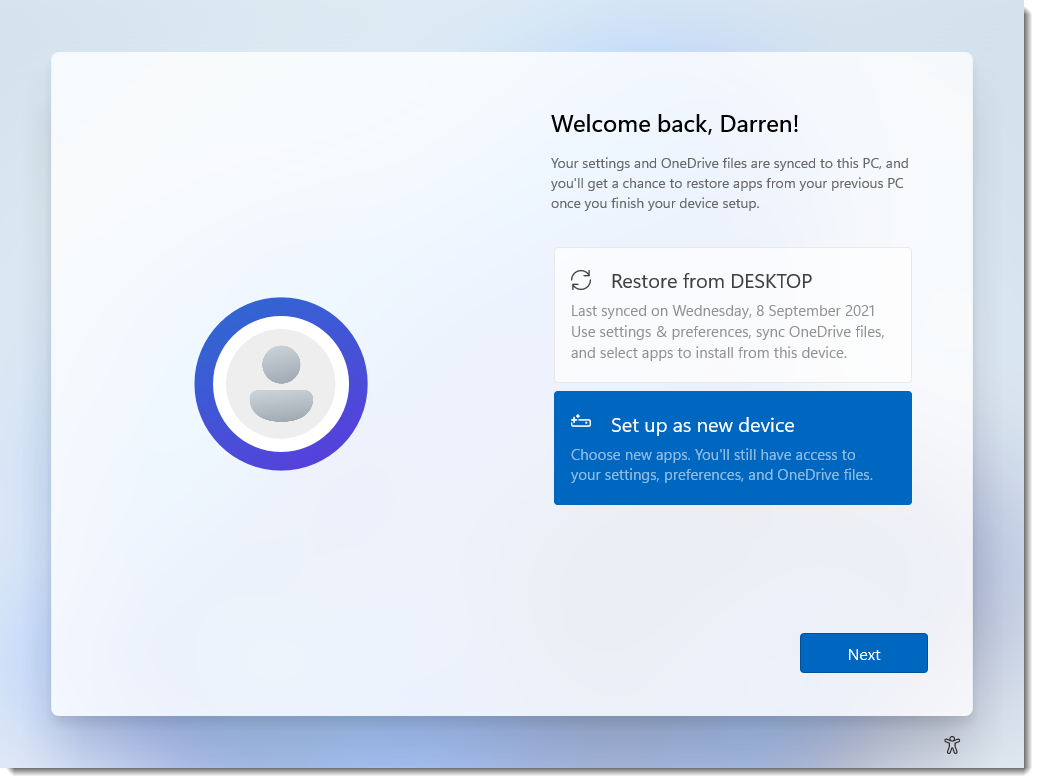Select the Restore from DESKTOP title text
Screen dimensions: 1039x783
point(711,281)
